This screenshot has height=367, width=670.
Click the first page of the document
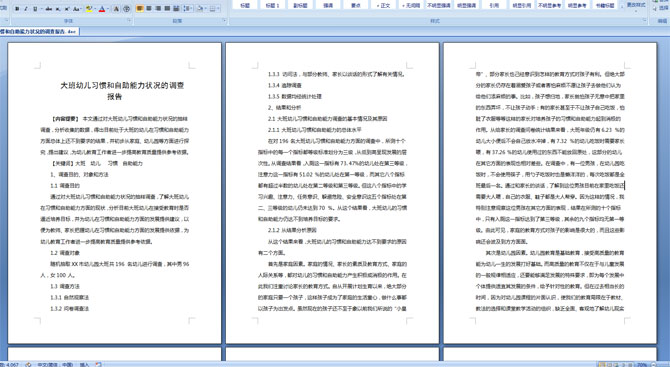115,193
